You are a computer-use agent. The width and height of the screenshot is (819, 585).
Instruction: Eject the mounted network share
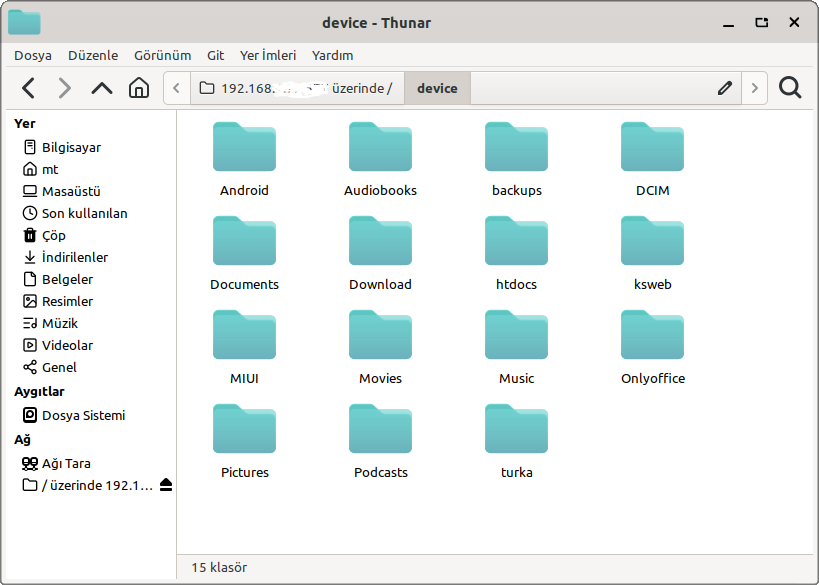click(166, 485)
